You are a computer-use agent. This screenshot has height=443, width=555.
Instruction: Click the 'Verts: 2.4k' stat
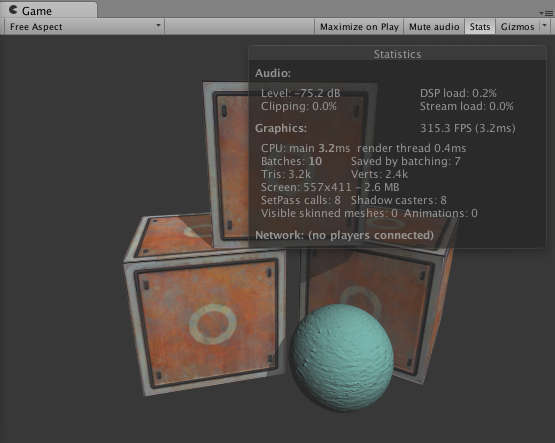click(379, 174)
